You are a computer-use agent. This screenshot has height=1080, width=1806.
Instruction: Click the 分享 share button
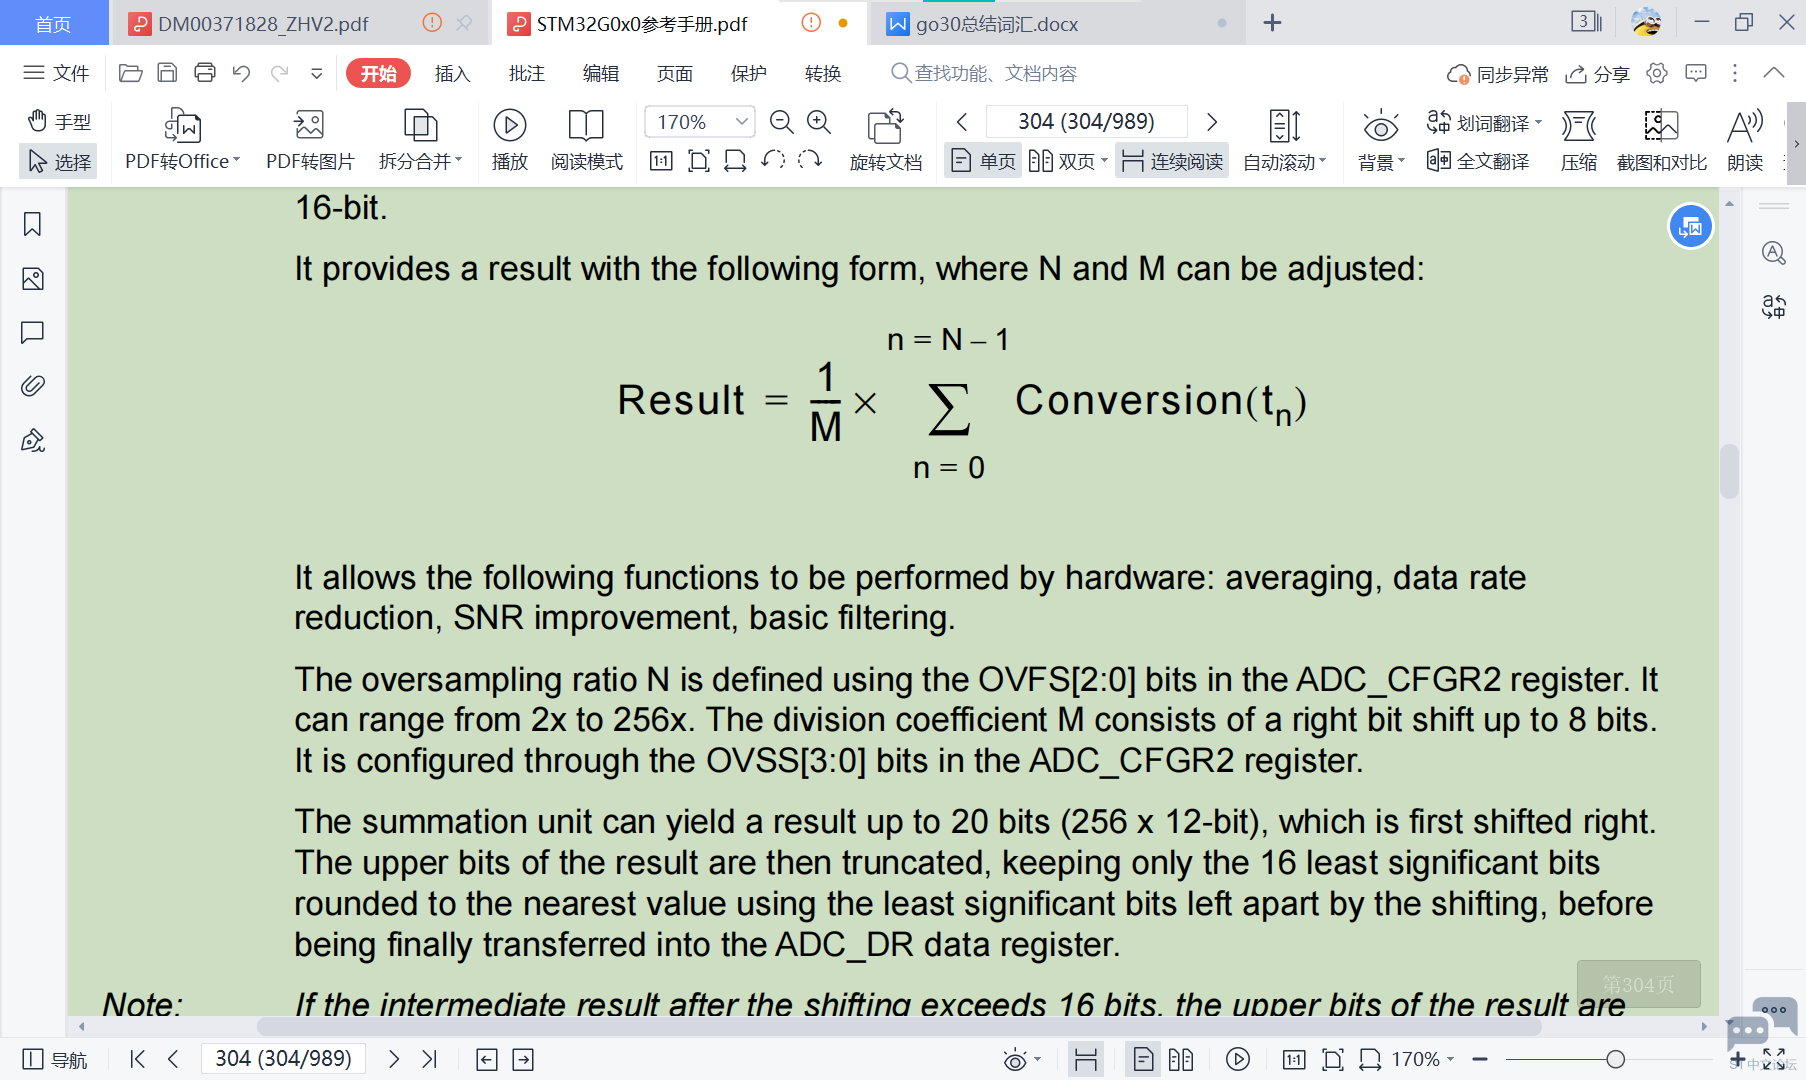tap(1597, 74)
